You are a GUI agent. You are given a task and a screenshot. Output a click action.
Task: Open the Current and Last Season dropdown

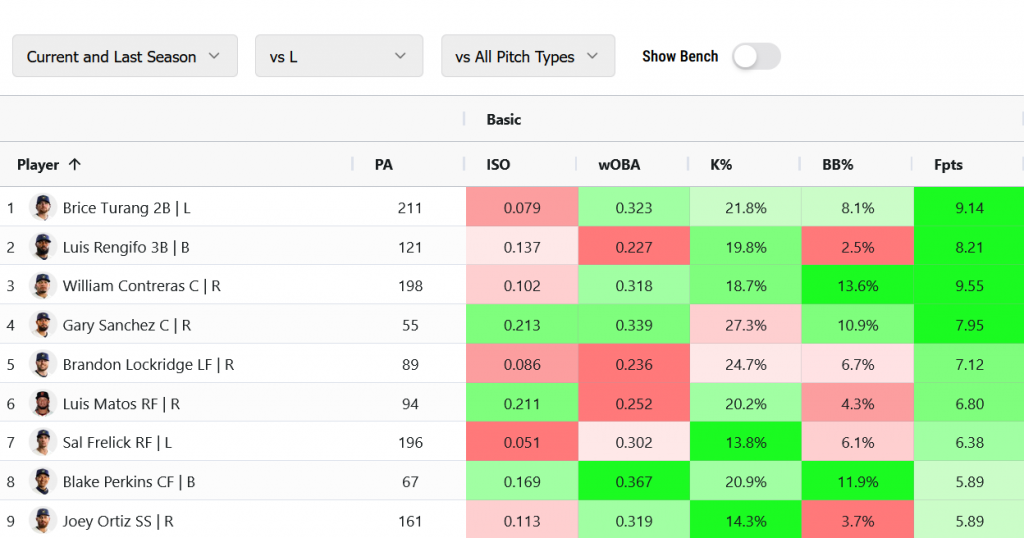124,57
